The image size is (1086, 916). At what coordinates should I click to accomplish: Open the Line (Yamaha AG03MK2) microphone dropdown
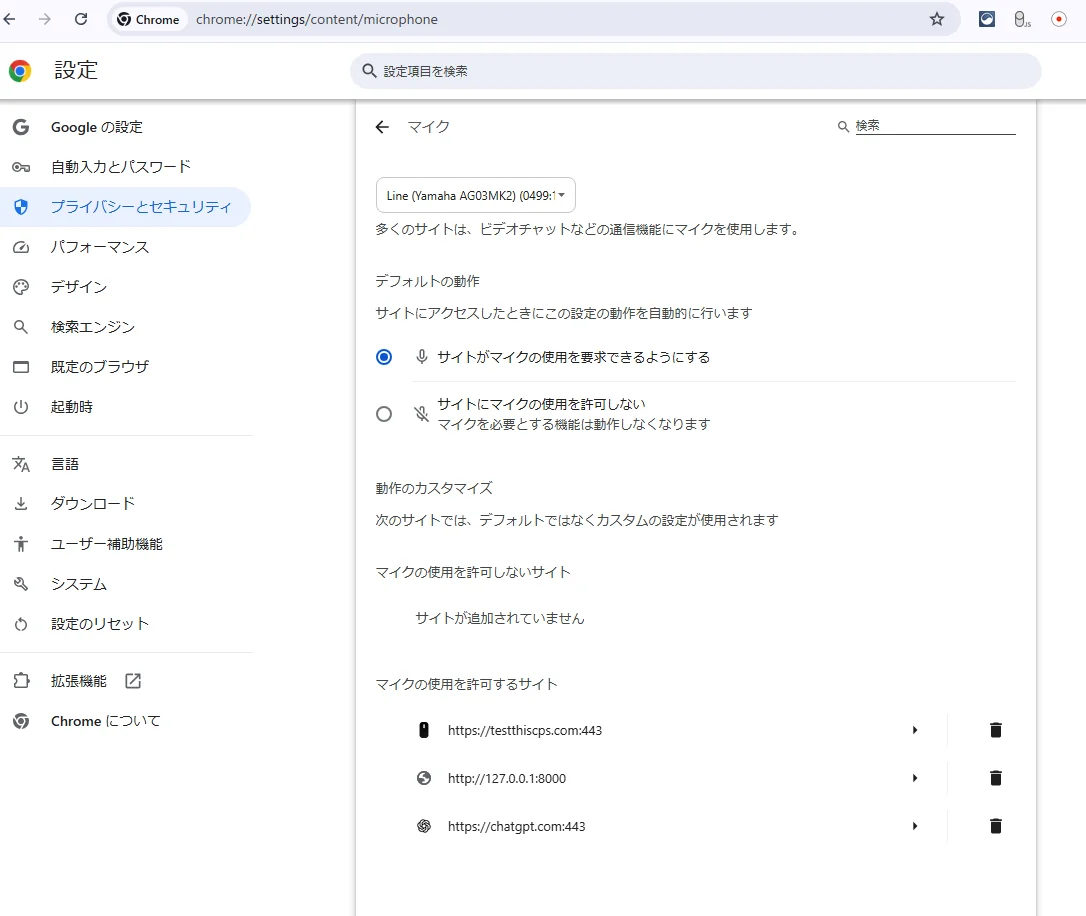pos(475,195)
